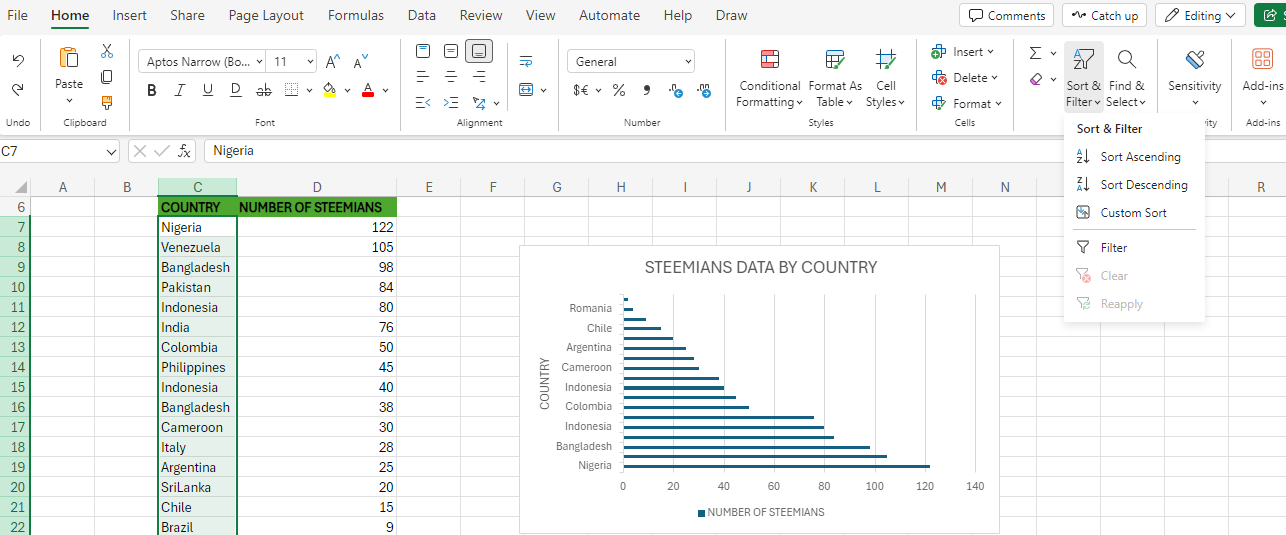Toggle Italic formatting
Image resolution: width=1286 pixels, height=535 pixels.
(180, 90)
